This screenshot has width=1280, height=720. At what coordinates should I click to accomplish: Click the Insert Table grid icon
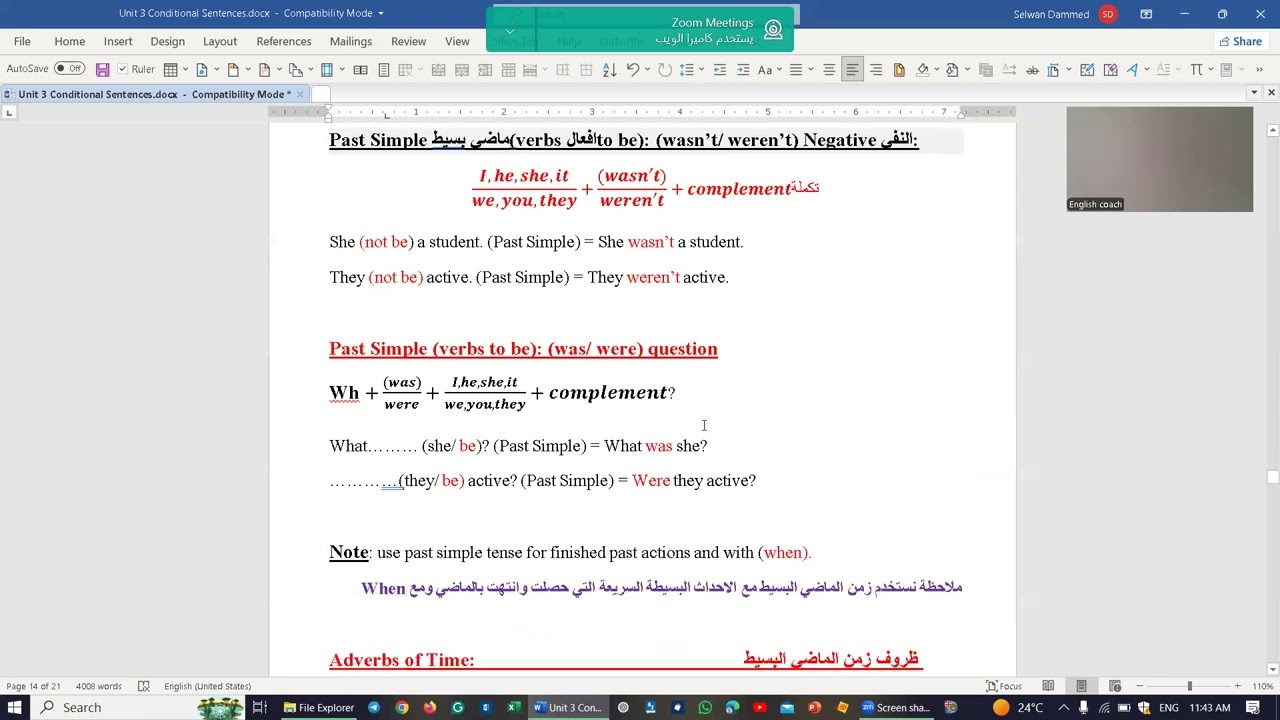tap(171, 70)
